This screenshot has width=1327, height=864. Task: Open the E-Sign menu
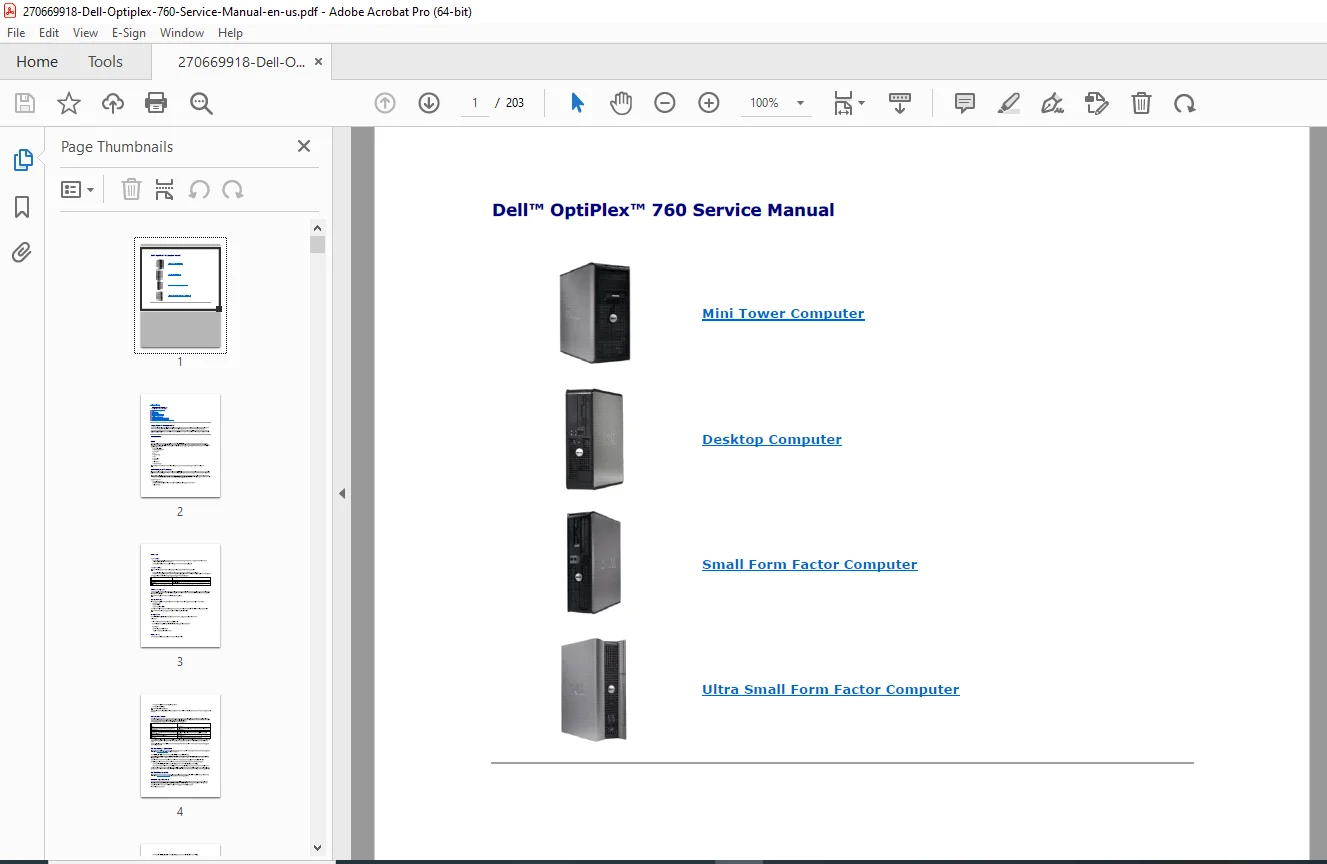click(x=129, y=33)
